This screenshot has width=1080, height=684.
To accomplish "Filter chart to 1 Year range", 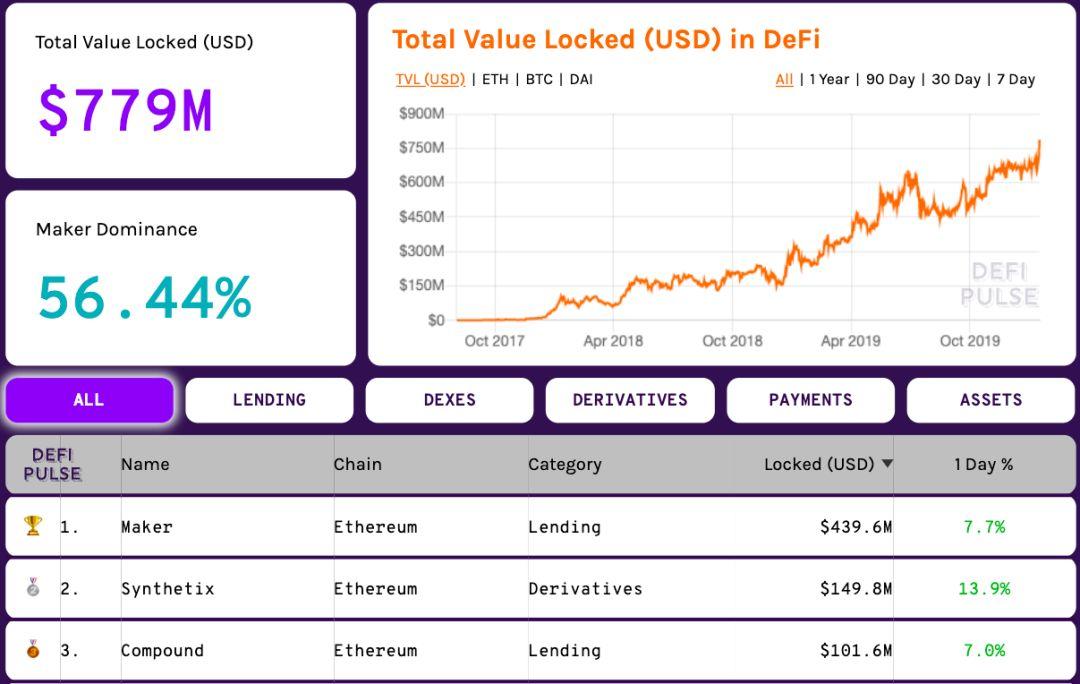I will click(x=829, y=79).
